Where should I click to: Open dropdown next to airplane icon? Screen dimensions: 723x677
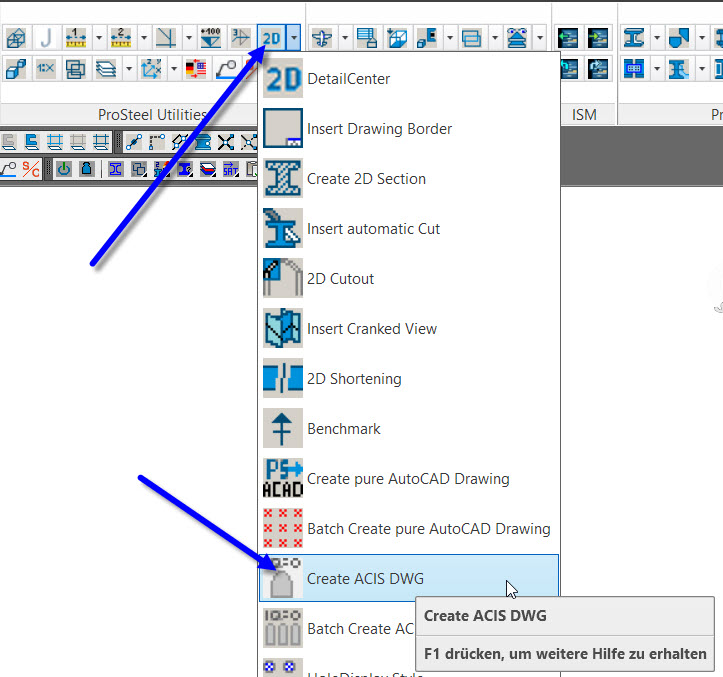point(345,37)
